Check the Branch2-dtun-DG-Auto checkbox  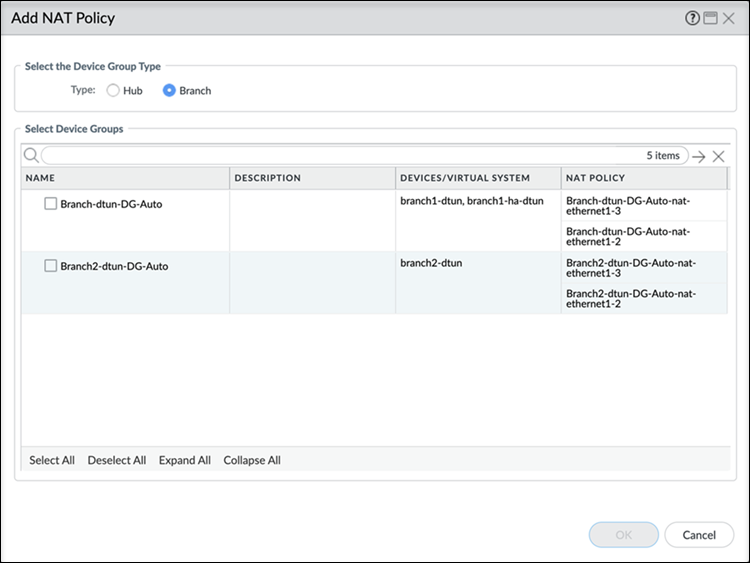click(x=51, y=266)
